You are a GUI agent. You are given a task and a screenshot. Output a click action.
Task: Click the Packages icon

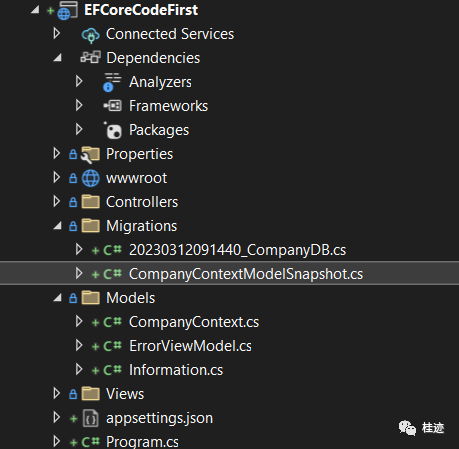click(x=113, y=130)
